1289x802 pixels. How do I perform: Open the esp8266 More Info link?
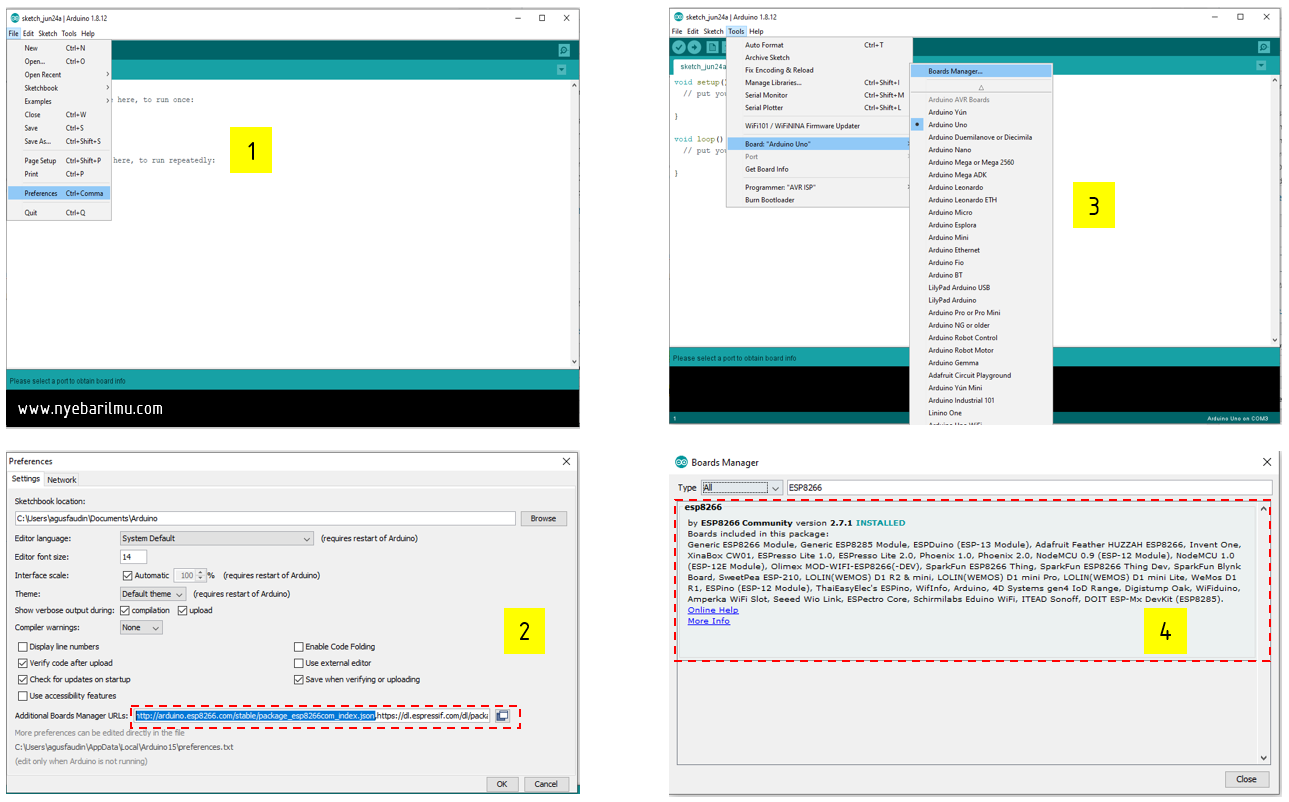click(709, 621)
